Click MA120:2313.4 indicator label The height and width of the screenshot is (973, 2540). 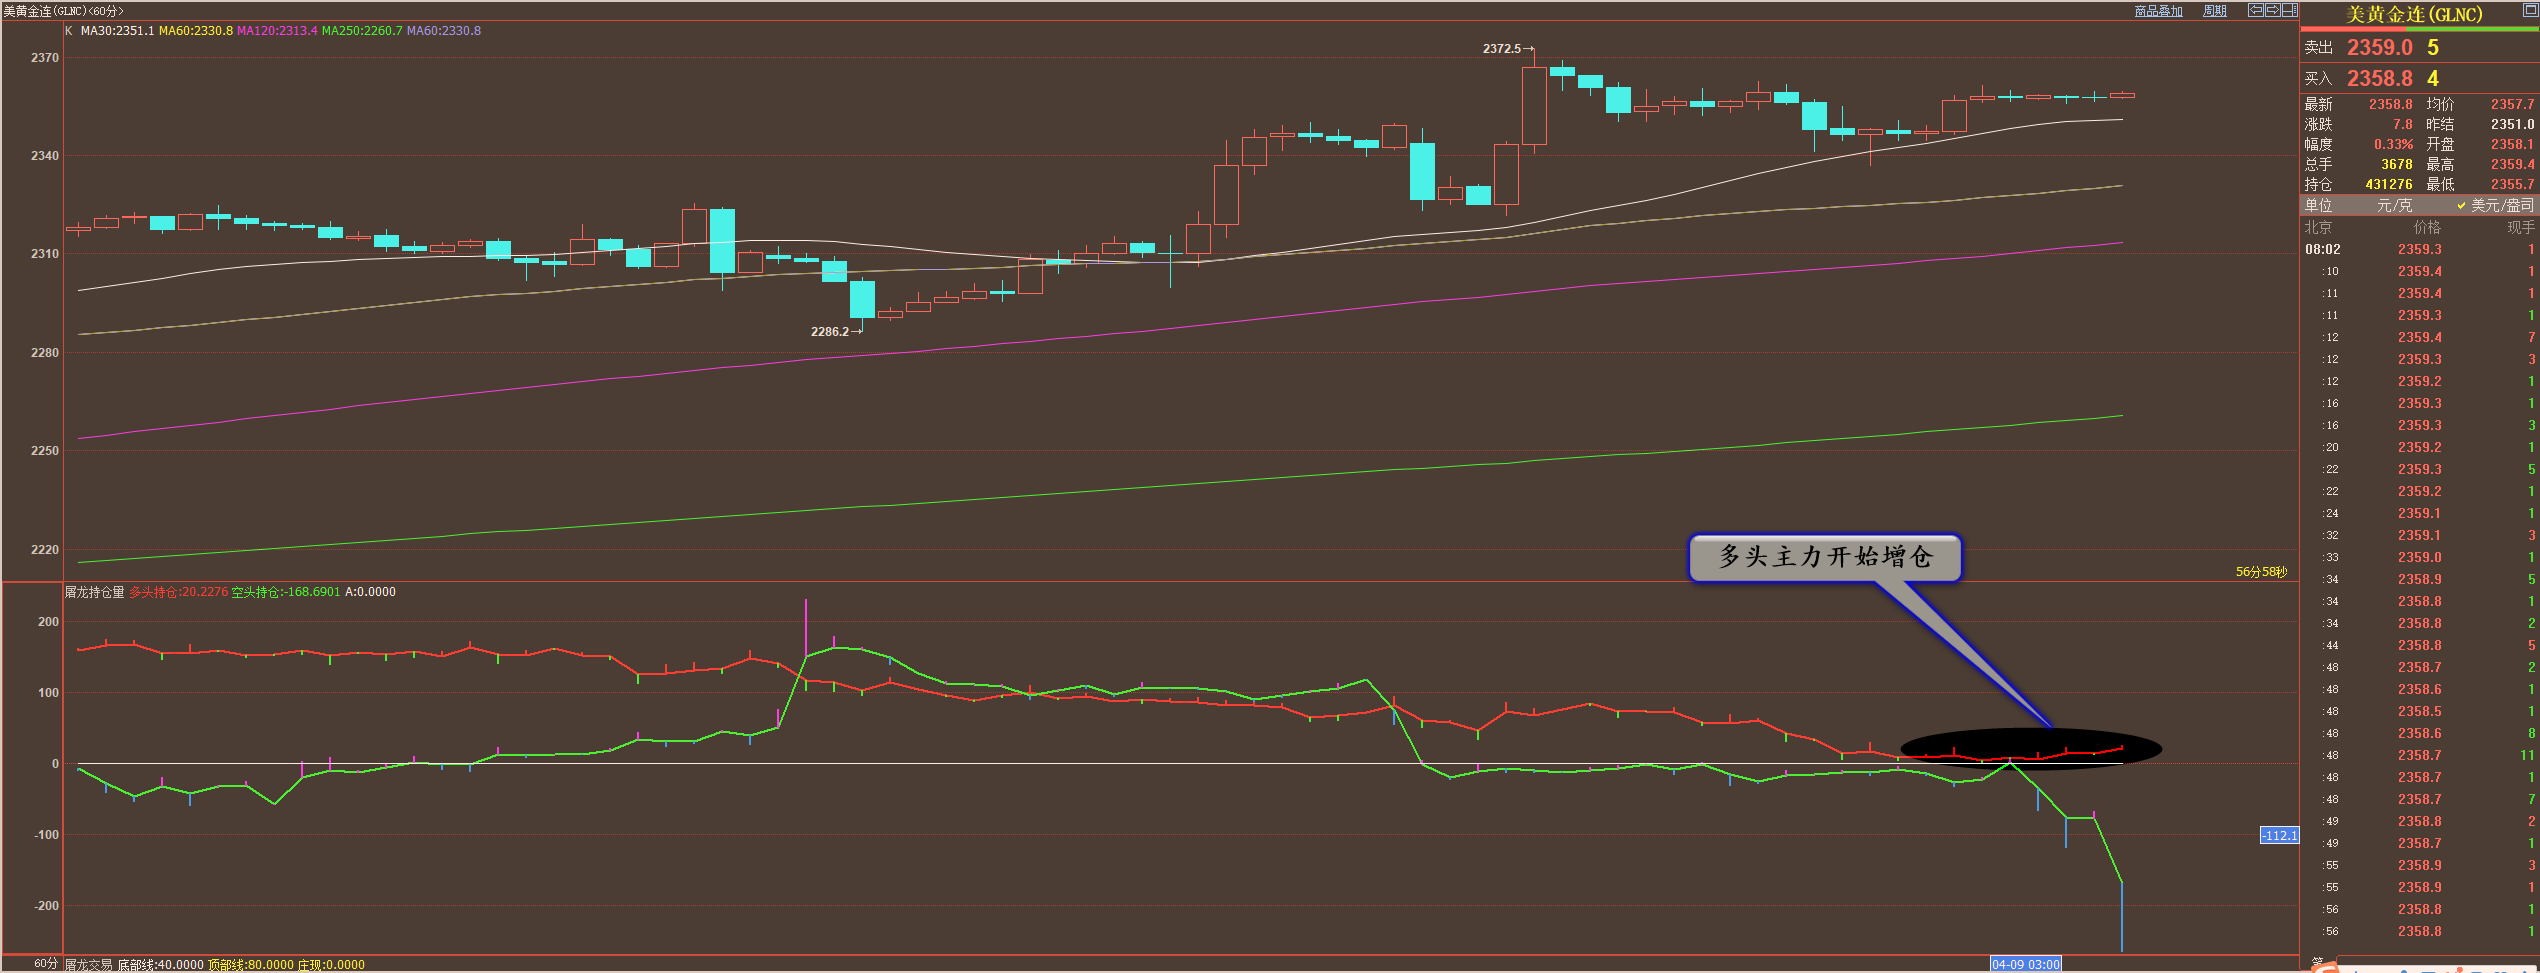tap(277, 31)
